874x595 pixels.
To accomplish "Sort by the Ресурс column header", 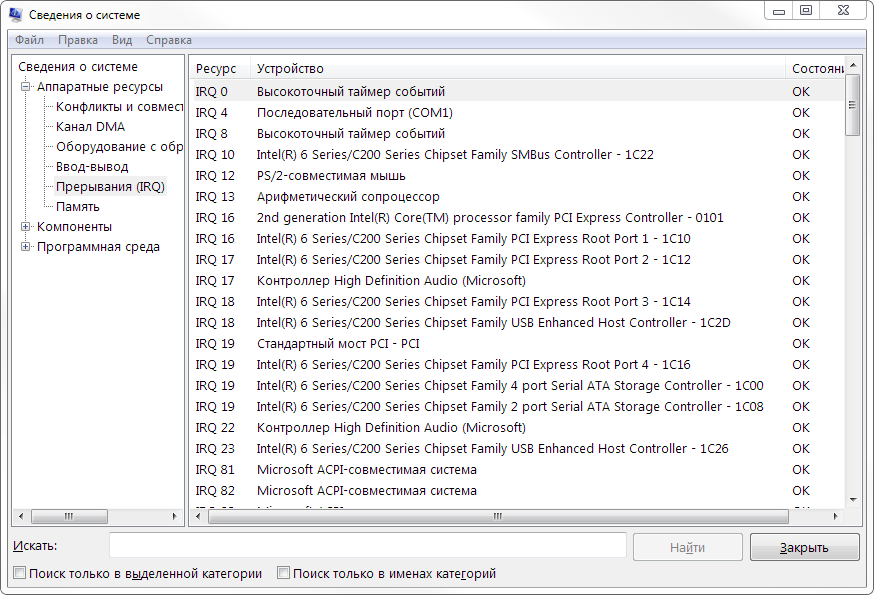I will click(217, 68).
